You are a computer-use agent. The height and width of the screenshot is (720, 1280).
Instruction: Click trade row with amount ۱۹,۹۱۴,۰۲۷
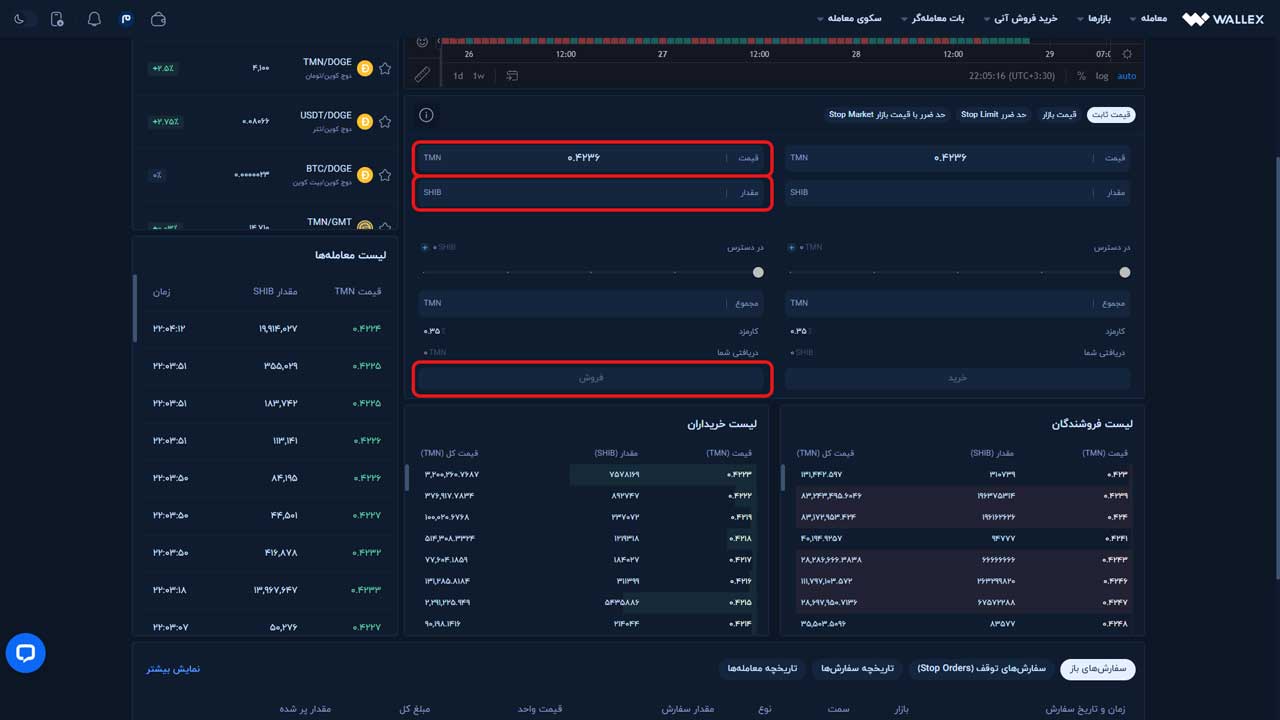pos(266,328)
